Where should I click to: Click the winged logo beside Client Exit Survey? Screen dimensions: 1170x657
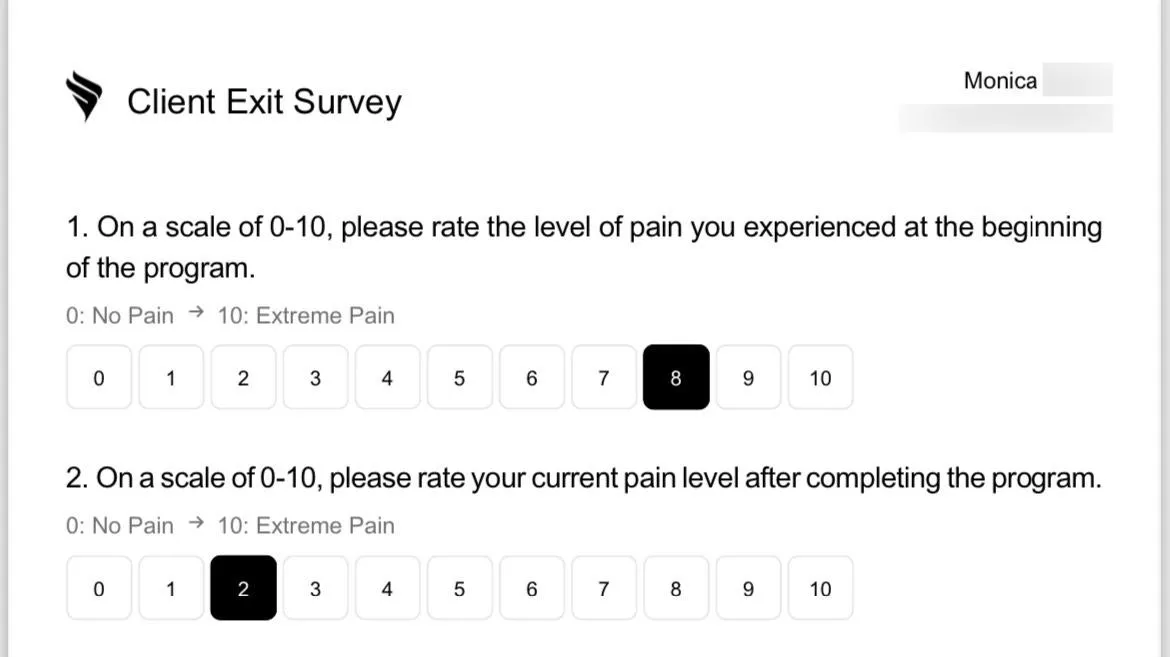coord(84,96)
